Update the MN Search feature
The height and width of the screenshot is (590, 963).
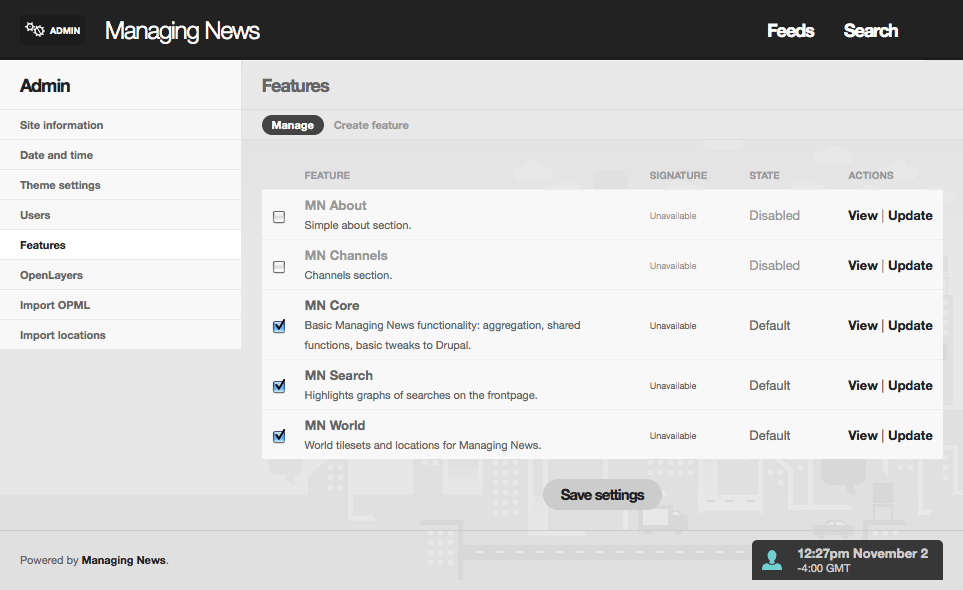point(910,386)
